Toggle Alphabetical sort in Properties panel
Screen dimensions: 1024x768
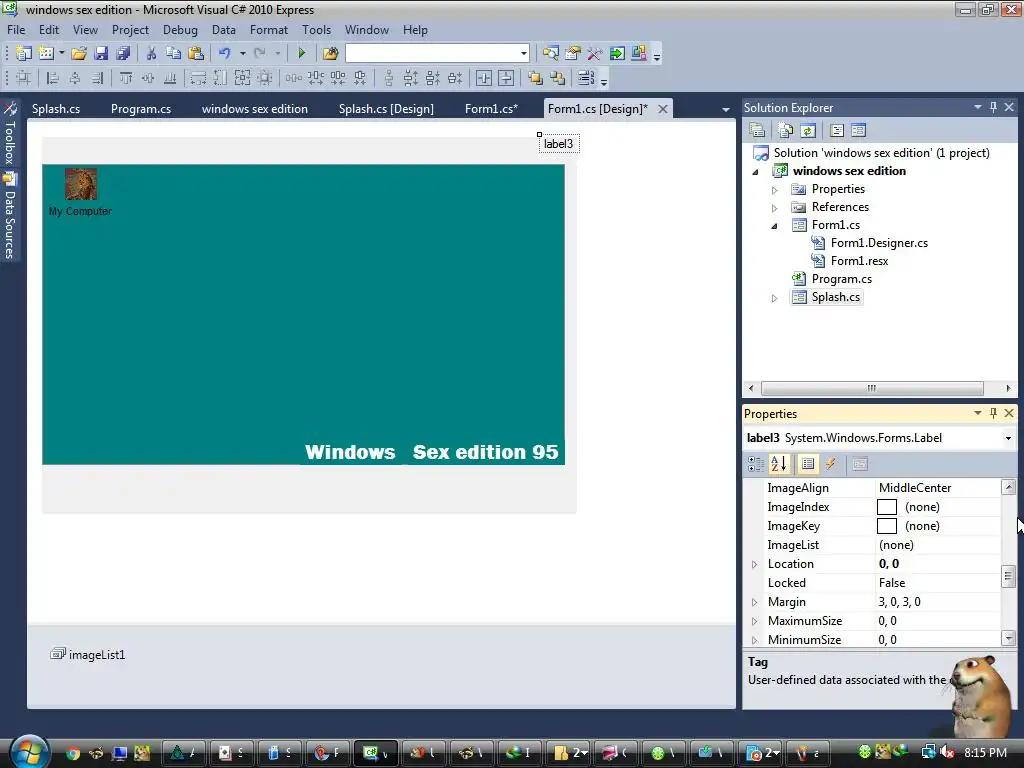pyautogui.click(x=779, y=464)
